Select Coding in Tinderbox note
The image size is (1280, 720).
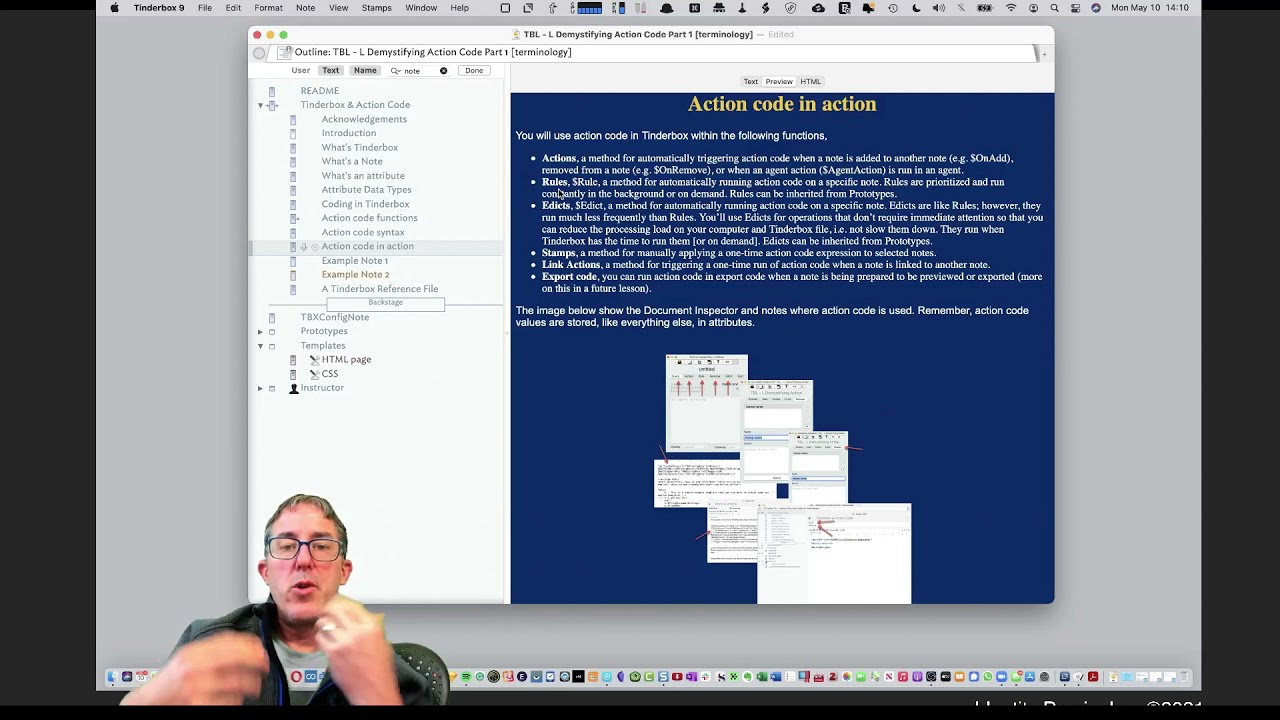pyautogui.click(x=365, y=204)
